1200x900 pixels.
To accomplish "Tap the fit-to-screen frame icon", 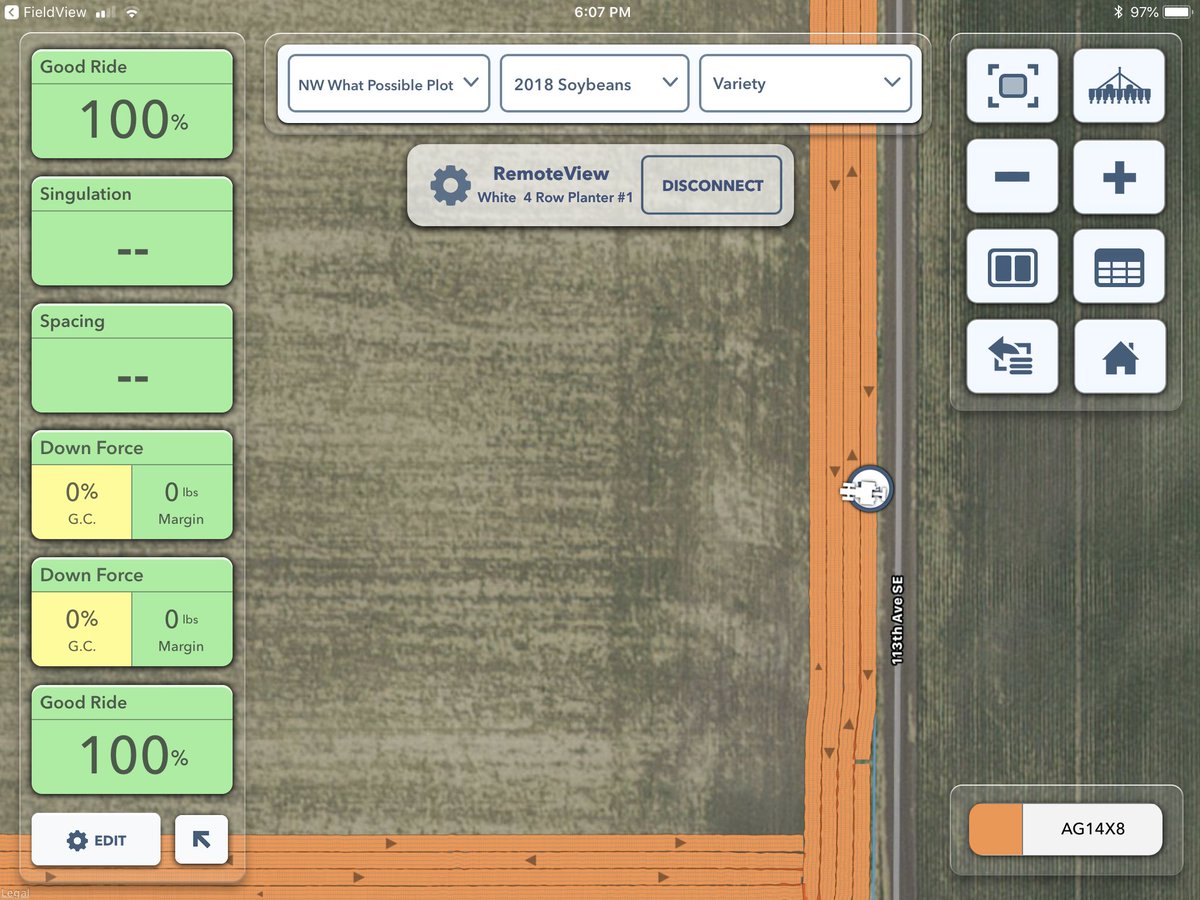I will point(1012,86).
